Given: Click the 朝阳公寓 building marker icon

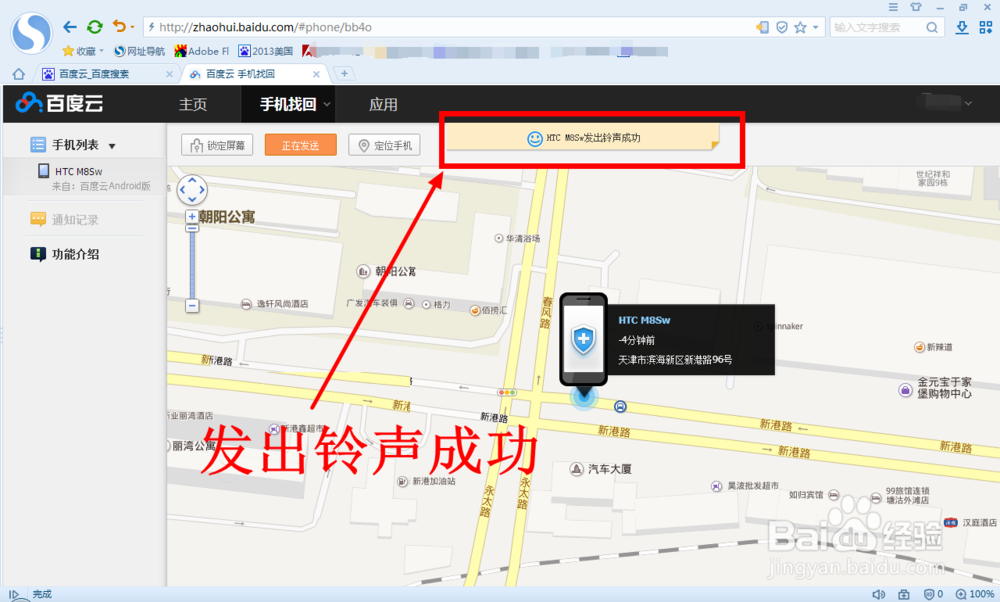Looking at the screenshot, I should click(363, 272).
